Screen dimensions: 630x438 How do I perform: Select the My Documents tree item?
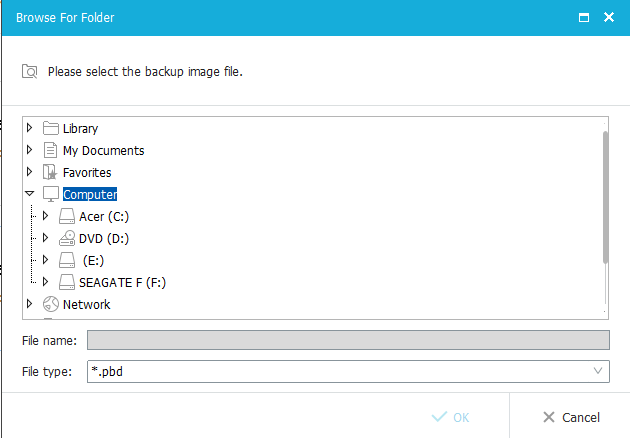tap(103, 150)
